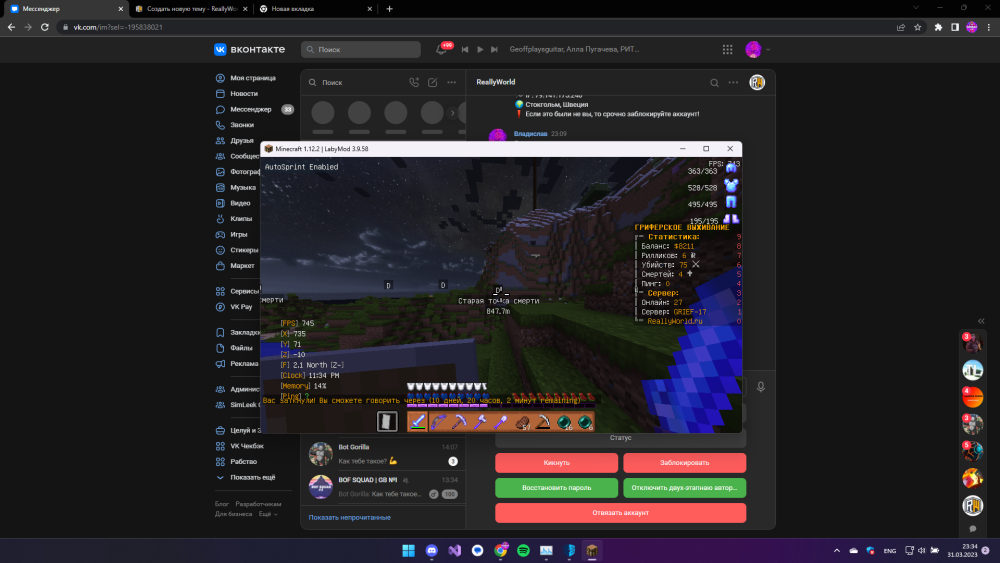
Task: Open the TL avatar chat in right sidebar
Action: click(973, 370)
